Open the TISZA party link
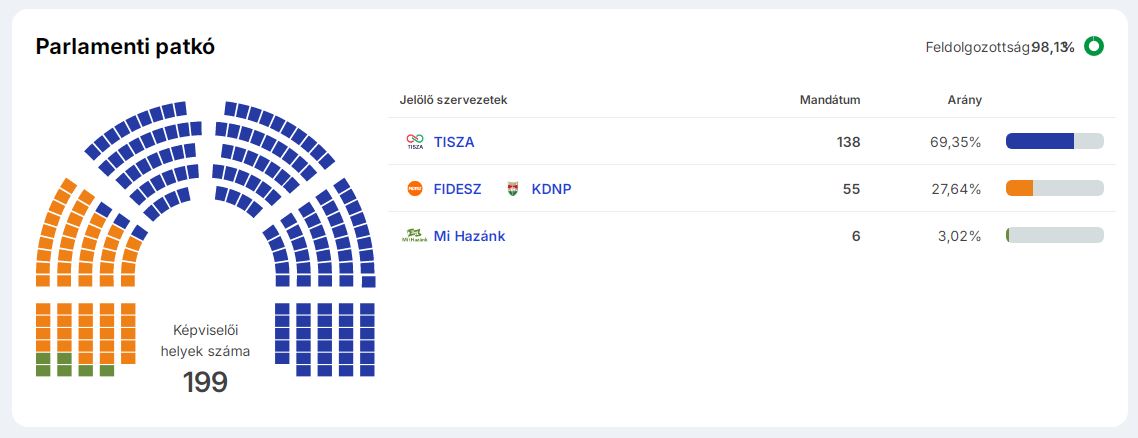The width and height of the screenshot is (1138, 438). click(x=454, y=142)
